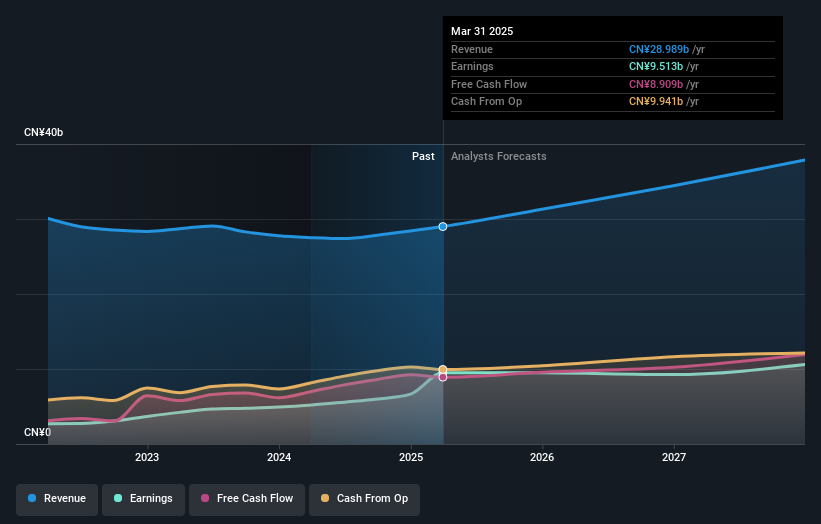Image resolution: width=821 pixels, height=524 pixels.
Task: Click the 2024 x-axis label
Action: coord(279,457)
